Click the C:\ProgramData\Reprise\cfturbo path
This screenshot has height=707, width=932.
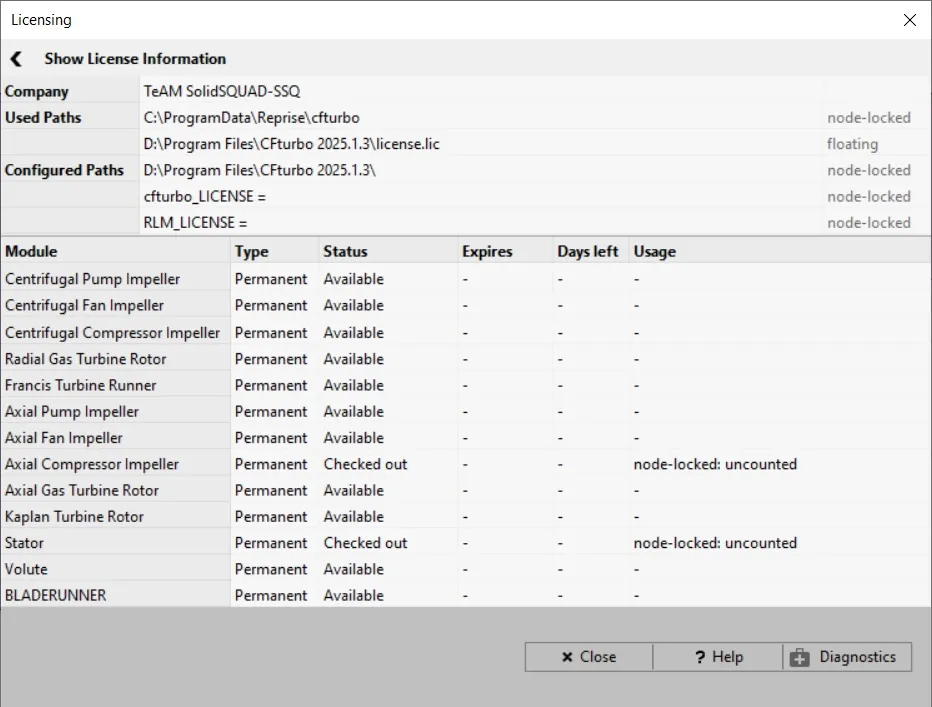(251, 118)
